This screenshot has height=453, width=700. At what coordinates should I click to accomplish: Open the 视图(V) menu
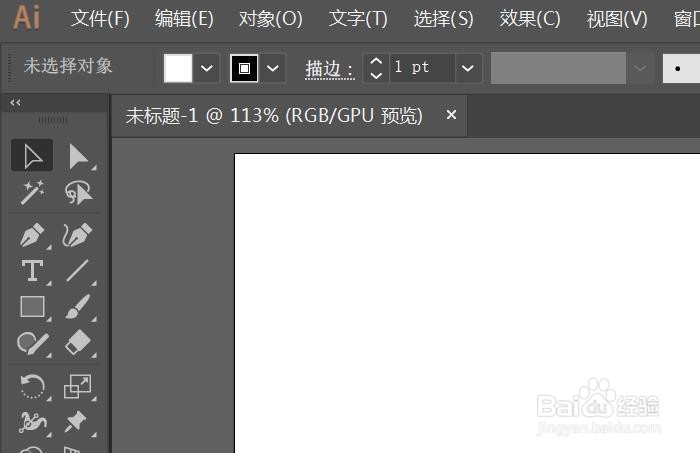coord(617,19)
